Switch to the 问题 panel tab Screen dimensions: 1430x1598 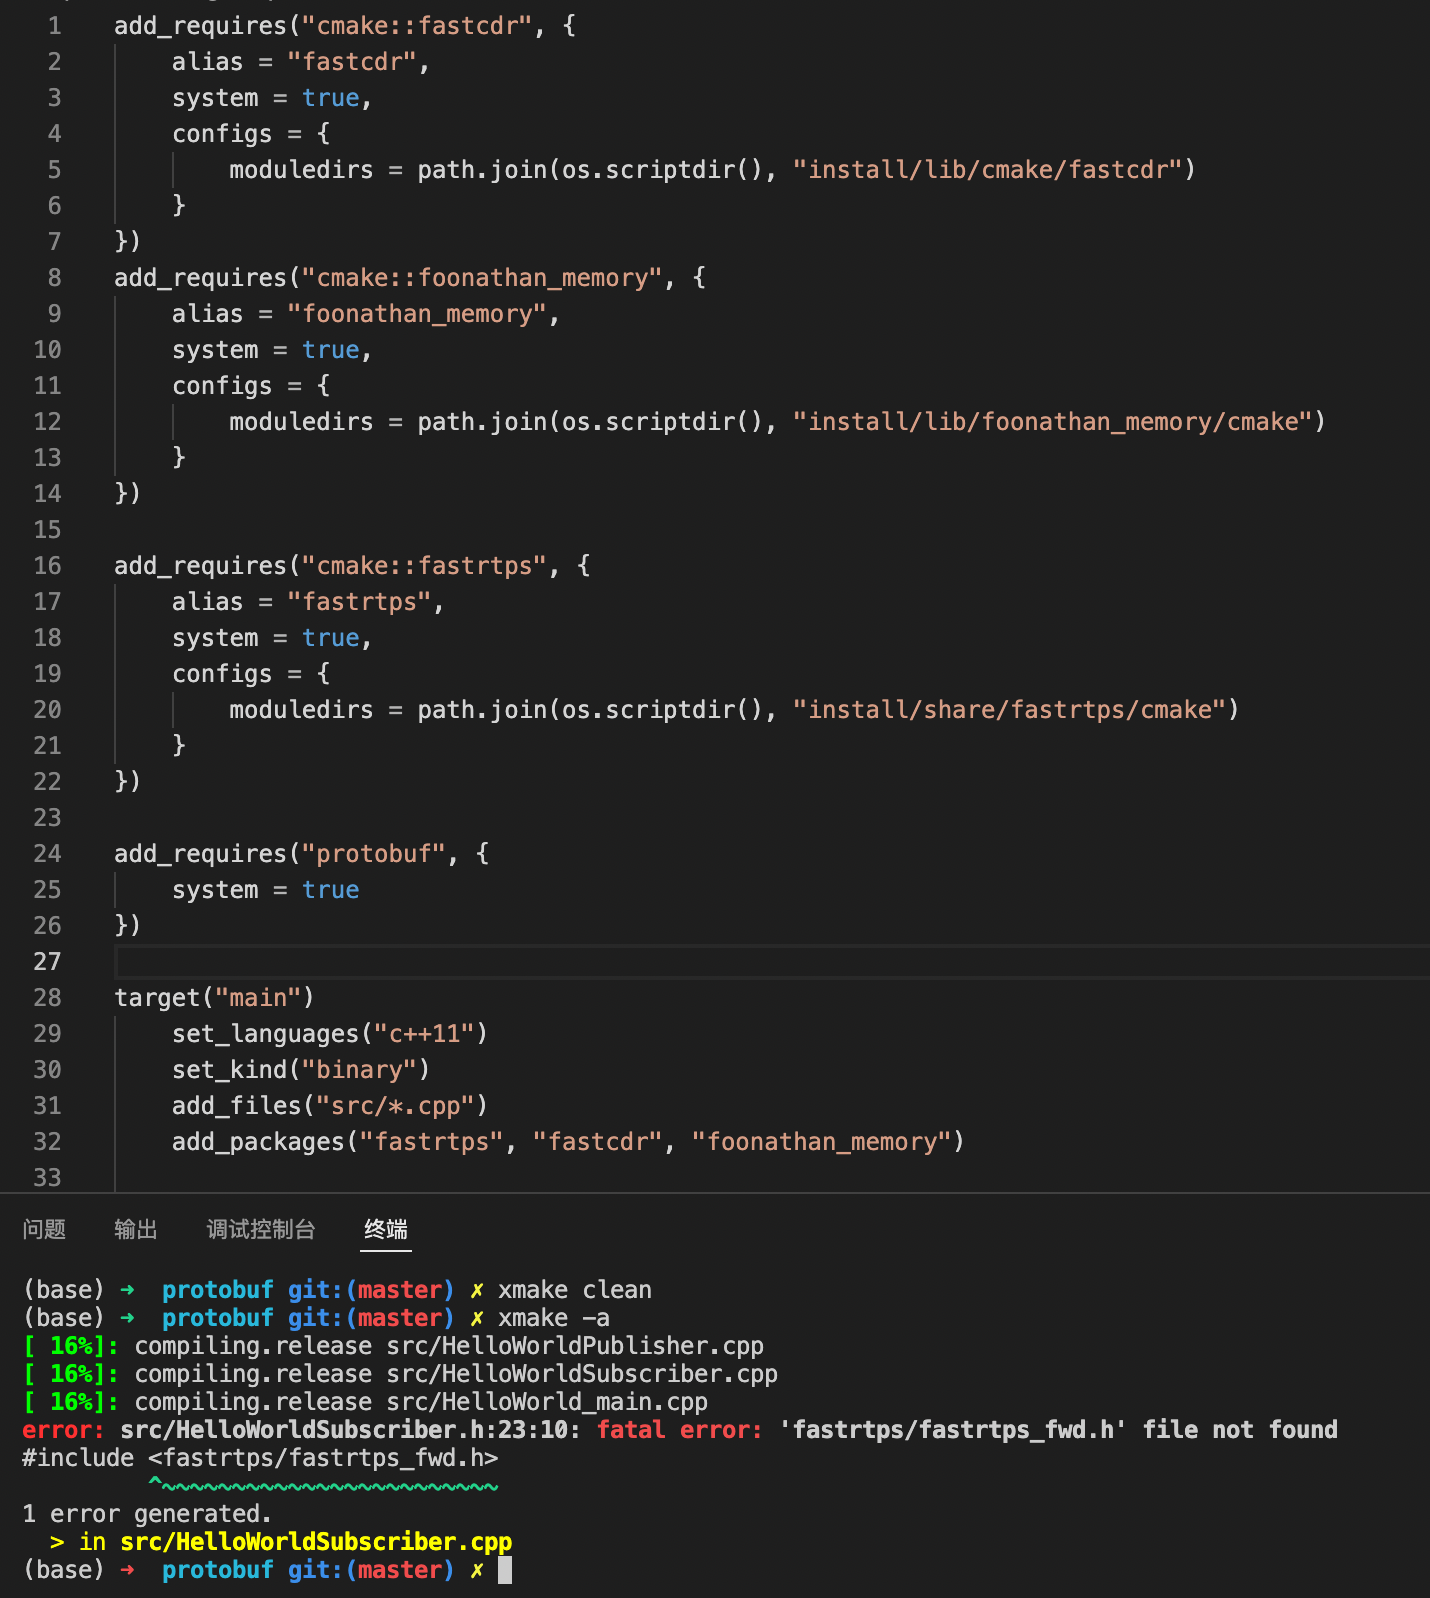pos(44,1229)
